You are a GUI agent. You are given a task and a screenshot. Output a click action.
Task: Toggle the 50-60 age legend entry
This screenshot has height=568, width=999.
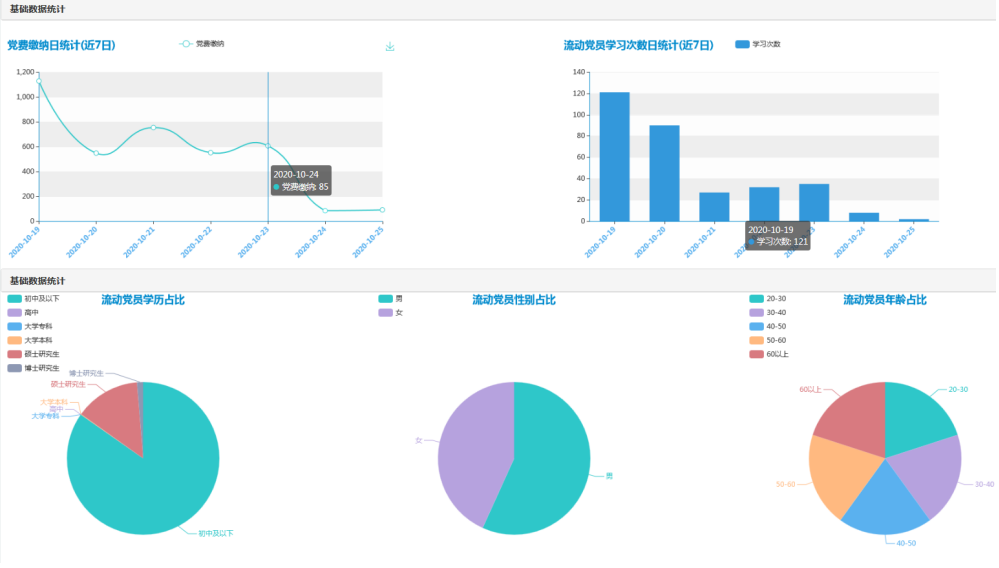pyautogui.click(x=768, y=340)
